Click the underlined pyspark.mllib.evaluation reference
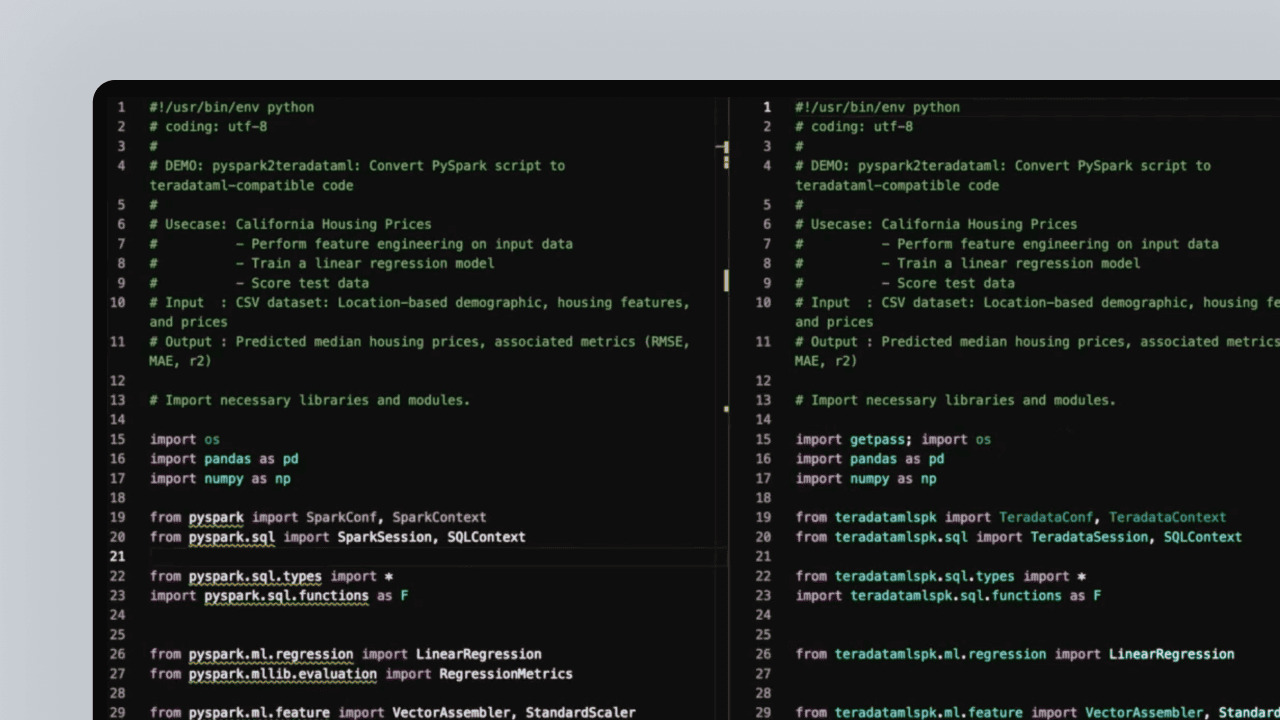 point(281,674)
